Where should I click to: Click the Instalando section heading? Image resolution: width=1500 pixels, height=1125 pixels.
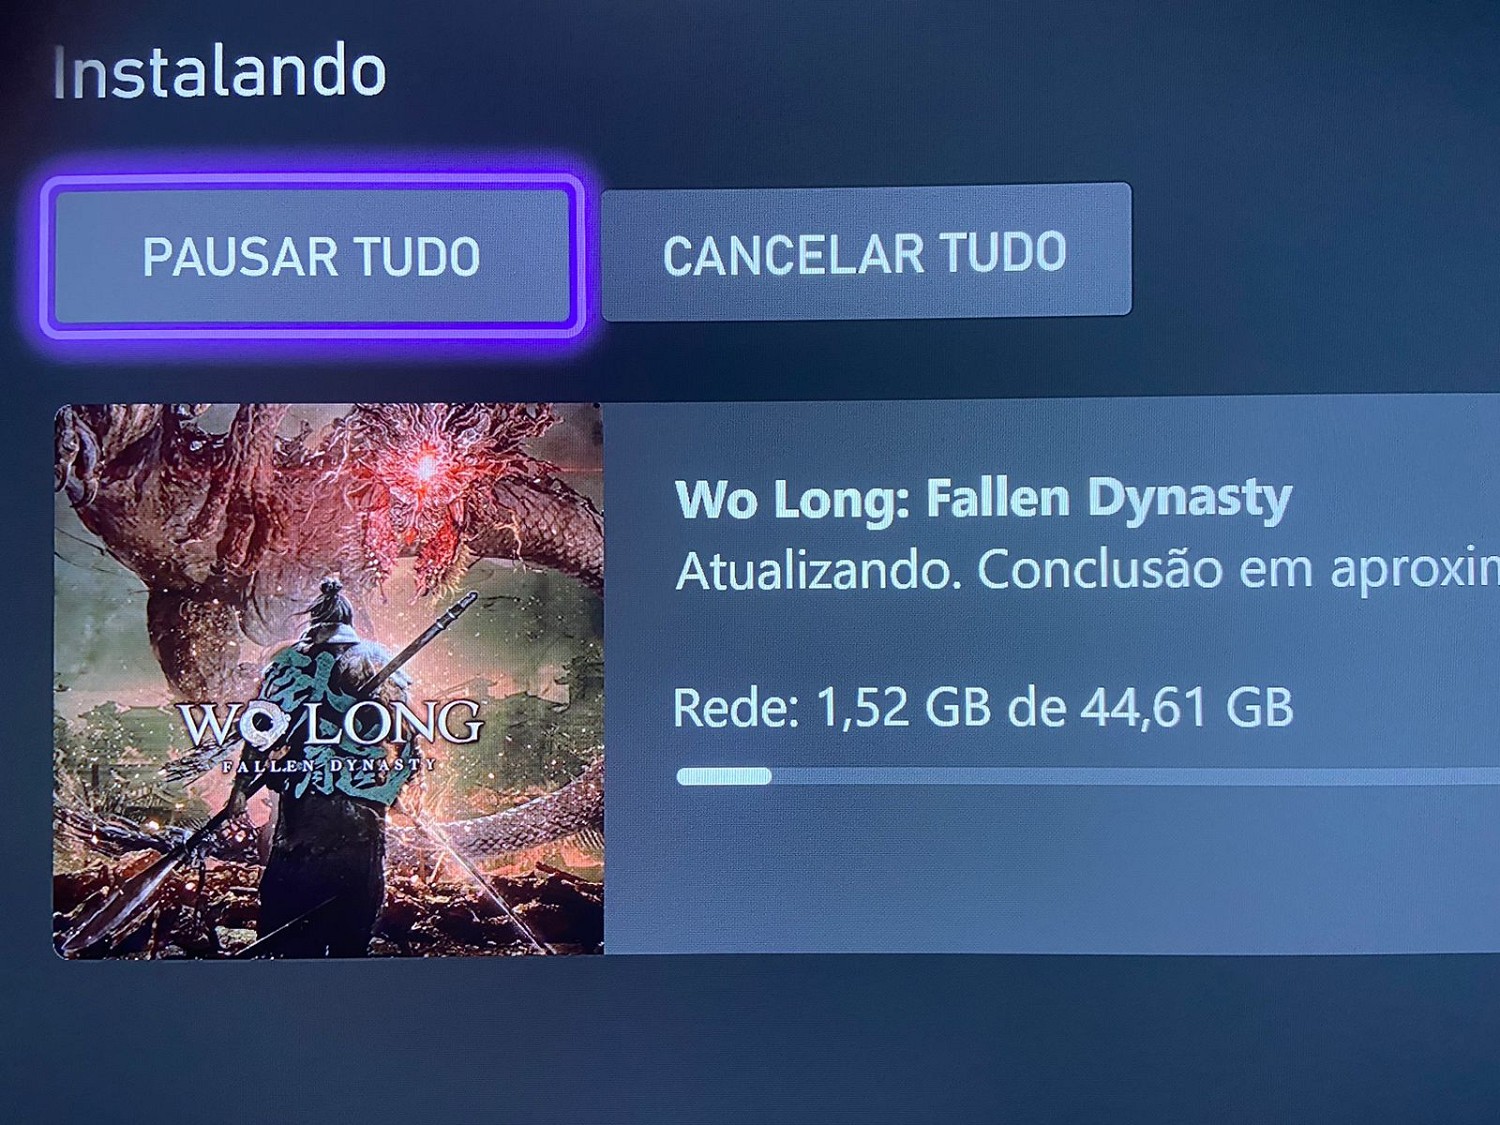(x=219, y=71)
